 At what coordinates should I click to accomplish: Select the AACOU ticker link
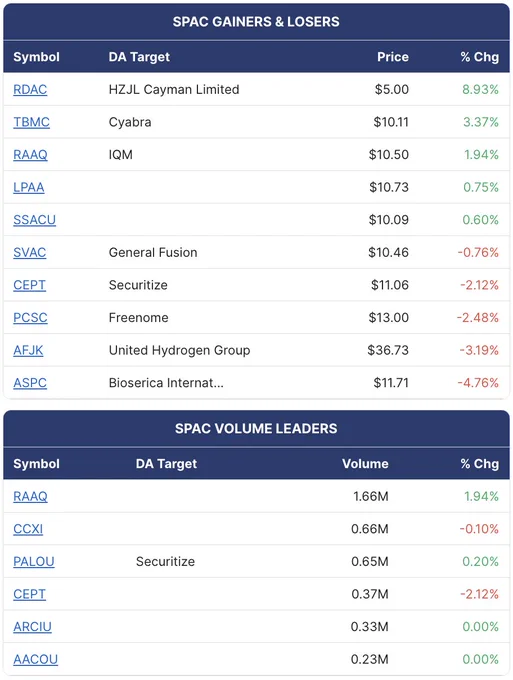pyautogui.click(x=36, y=659)
